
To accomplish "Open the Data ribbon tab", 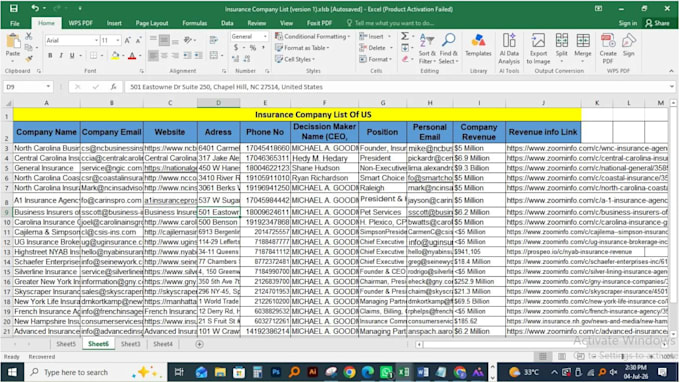I will [x=227, y=23].
